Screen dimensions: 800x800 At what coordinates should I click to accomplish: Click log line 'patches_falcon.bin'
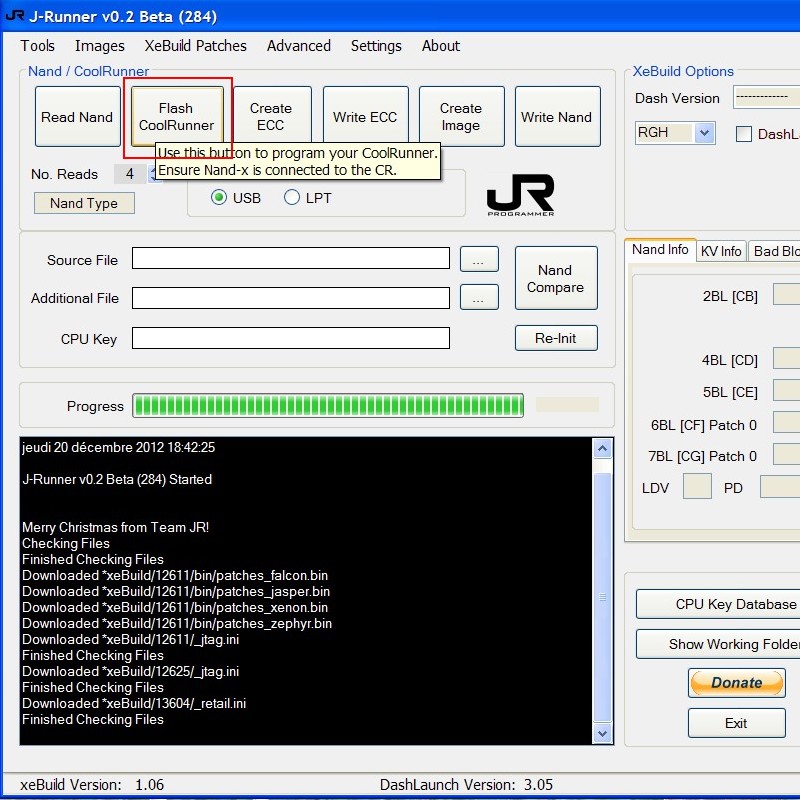pyautogui.click(x=175, y=576)
